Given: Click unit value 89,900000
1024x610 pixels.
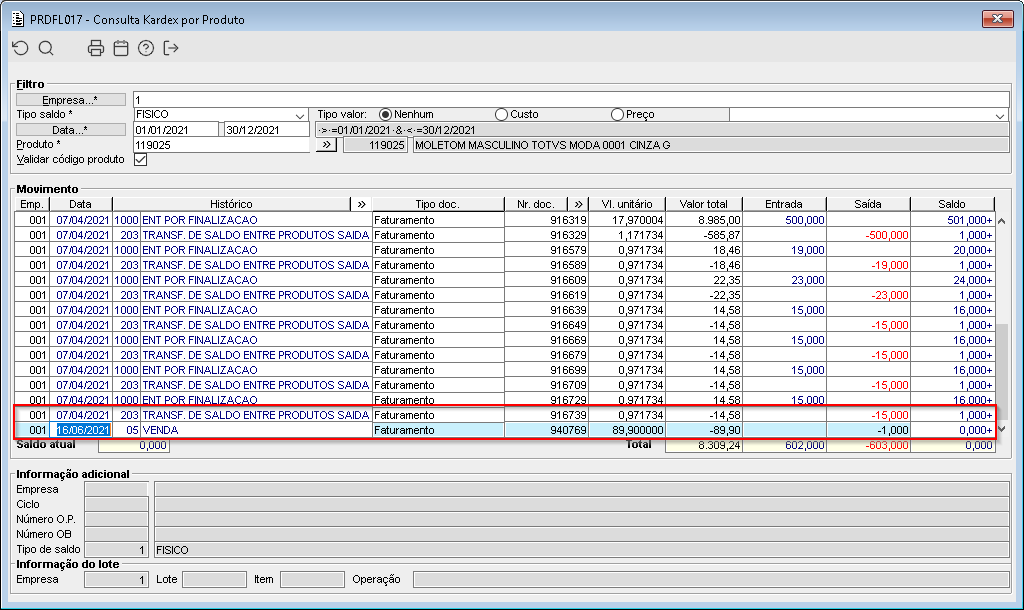Looking at the screenshot, I should point(637,430).
